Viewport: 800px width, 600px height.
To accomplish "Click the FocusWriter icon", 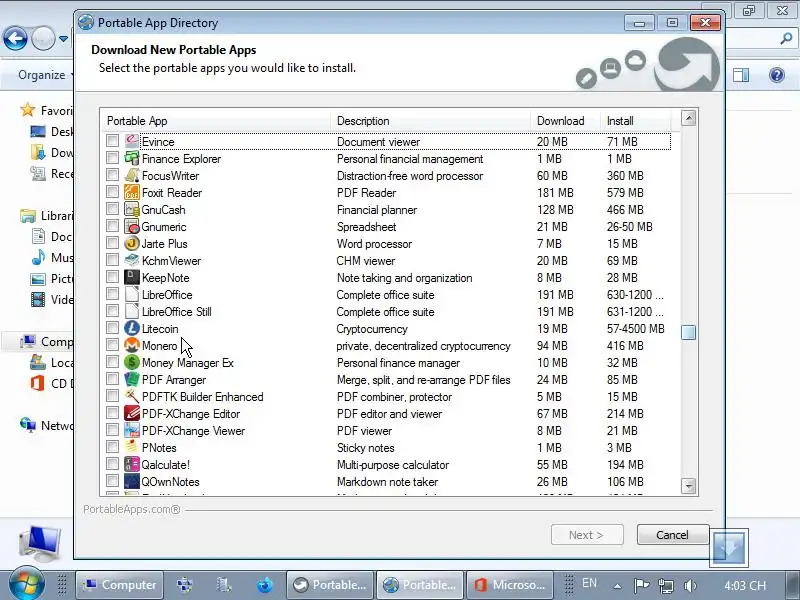I will coord(132,176).
